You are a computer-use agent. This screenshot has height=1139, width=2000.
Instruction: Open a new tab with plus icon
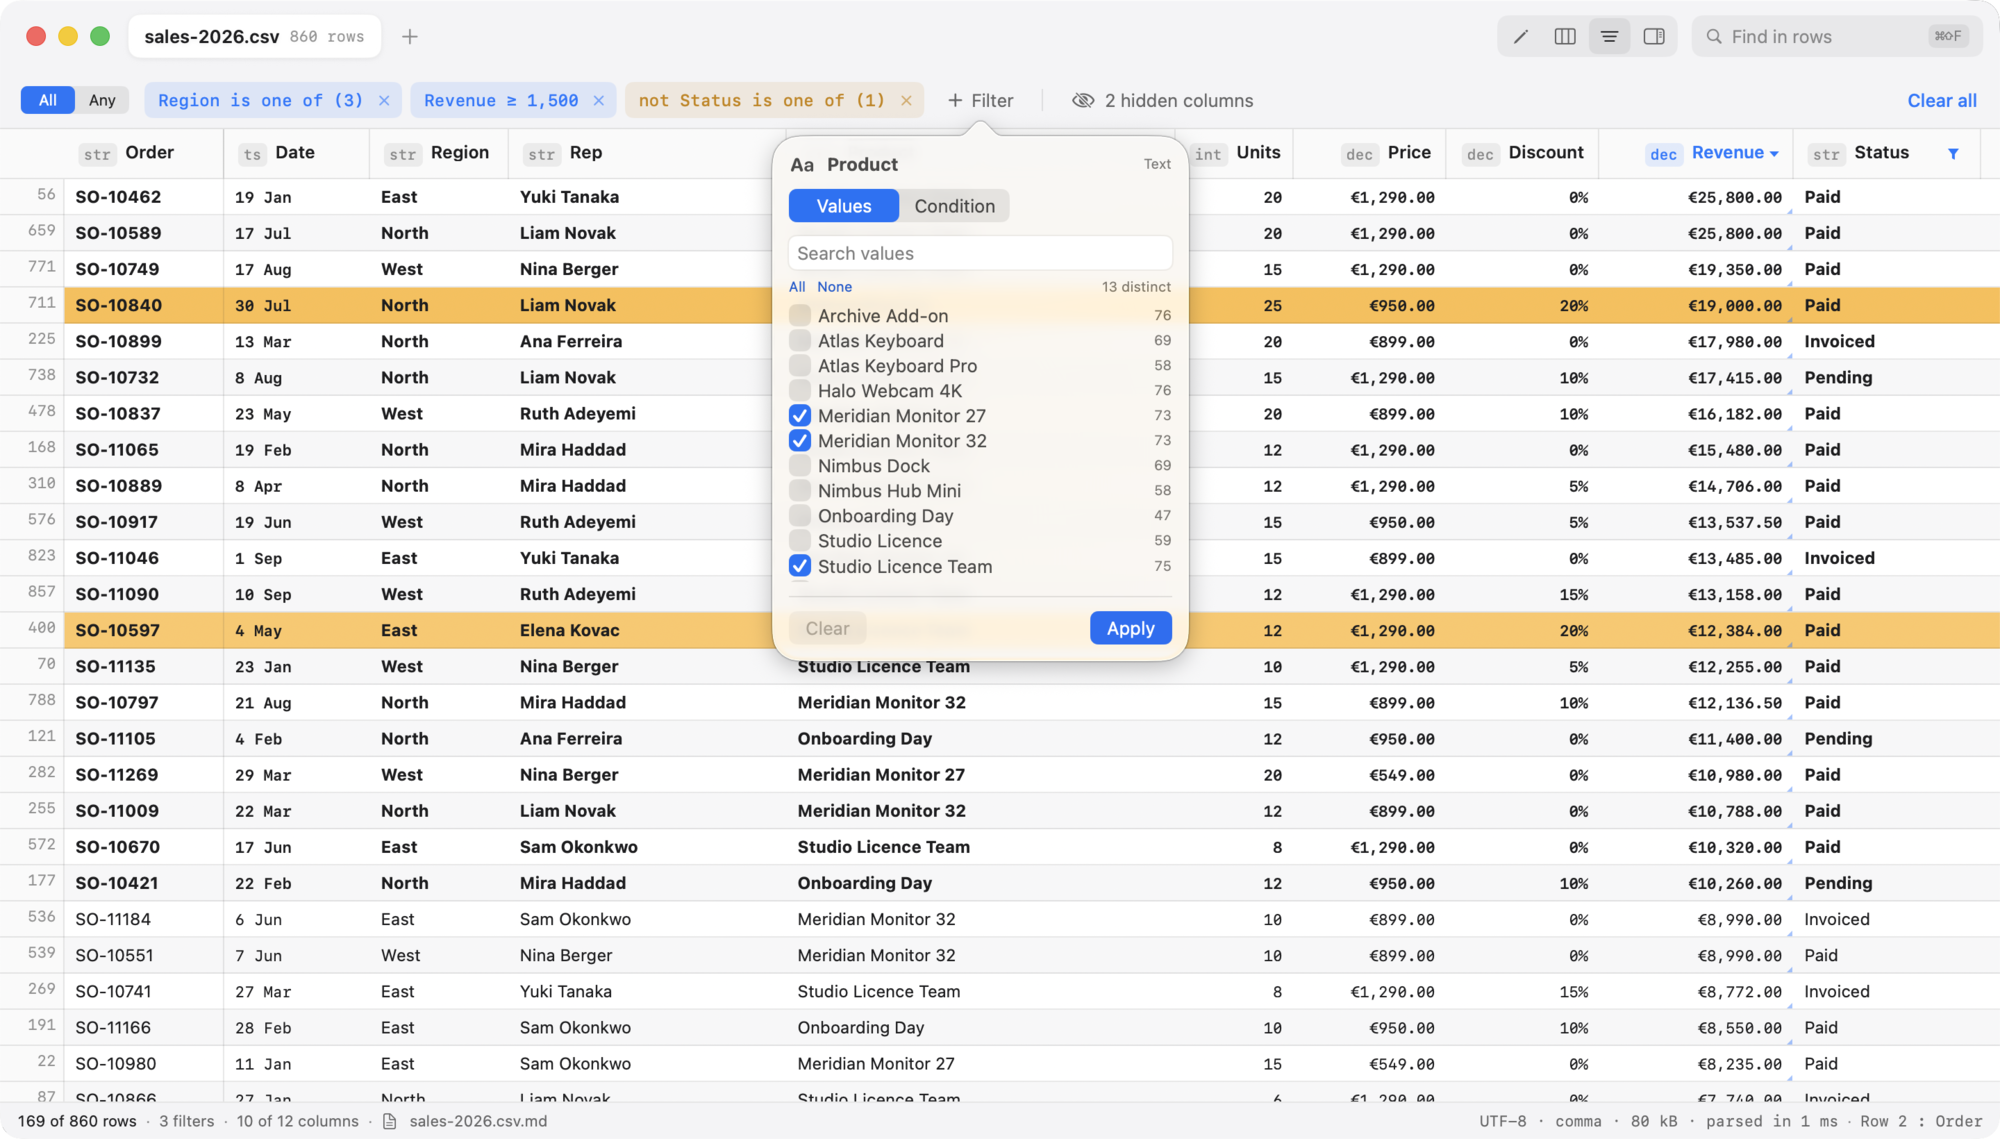pos(410,37)
